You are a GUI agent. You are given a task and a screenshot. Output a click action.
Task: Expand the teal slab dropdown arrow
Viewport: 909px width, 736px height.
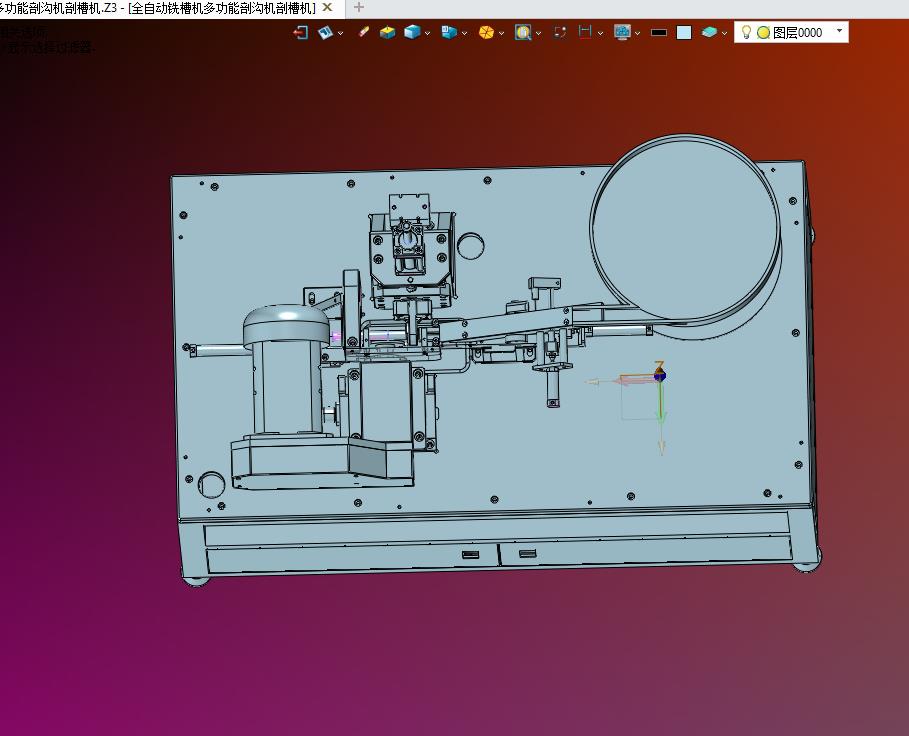(x=724, y=33)
